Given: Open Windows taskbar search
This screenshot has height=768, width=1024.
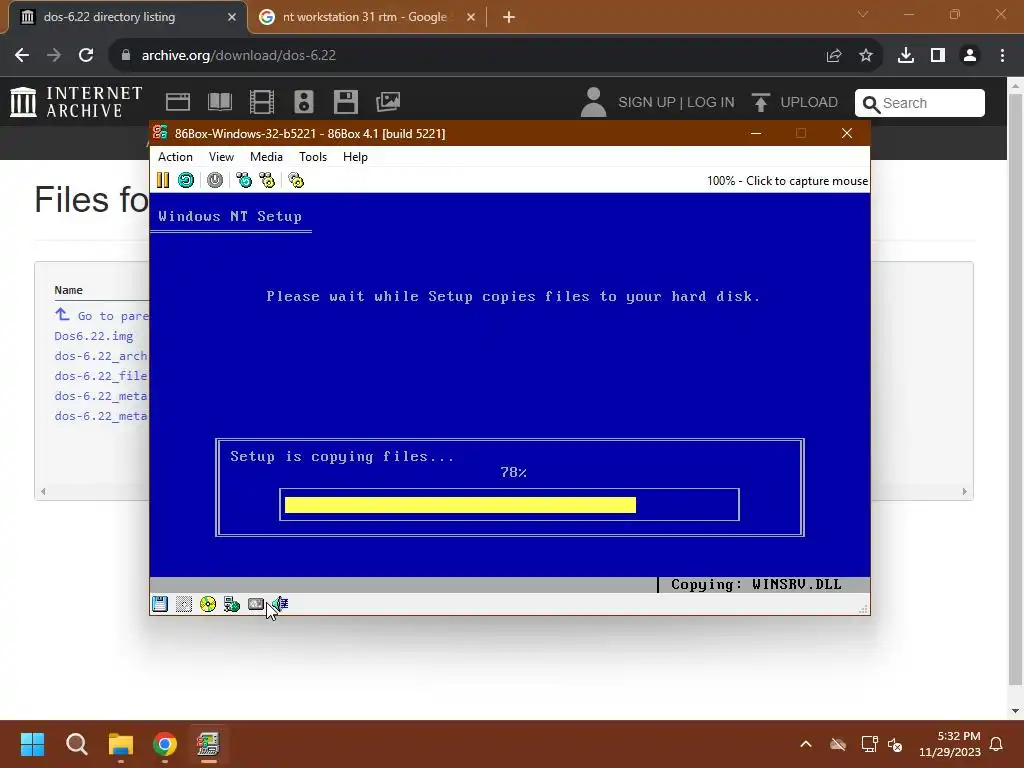Looking at the screenshot, I should pyautogui.click(x=76, y=744).
